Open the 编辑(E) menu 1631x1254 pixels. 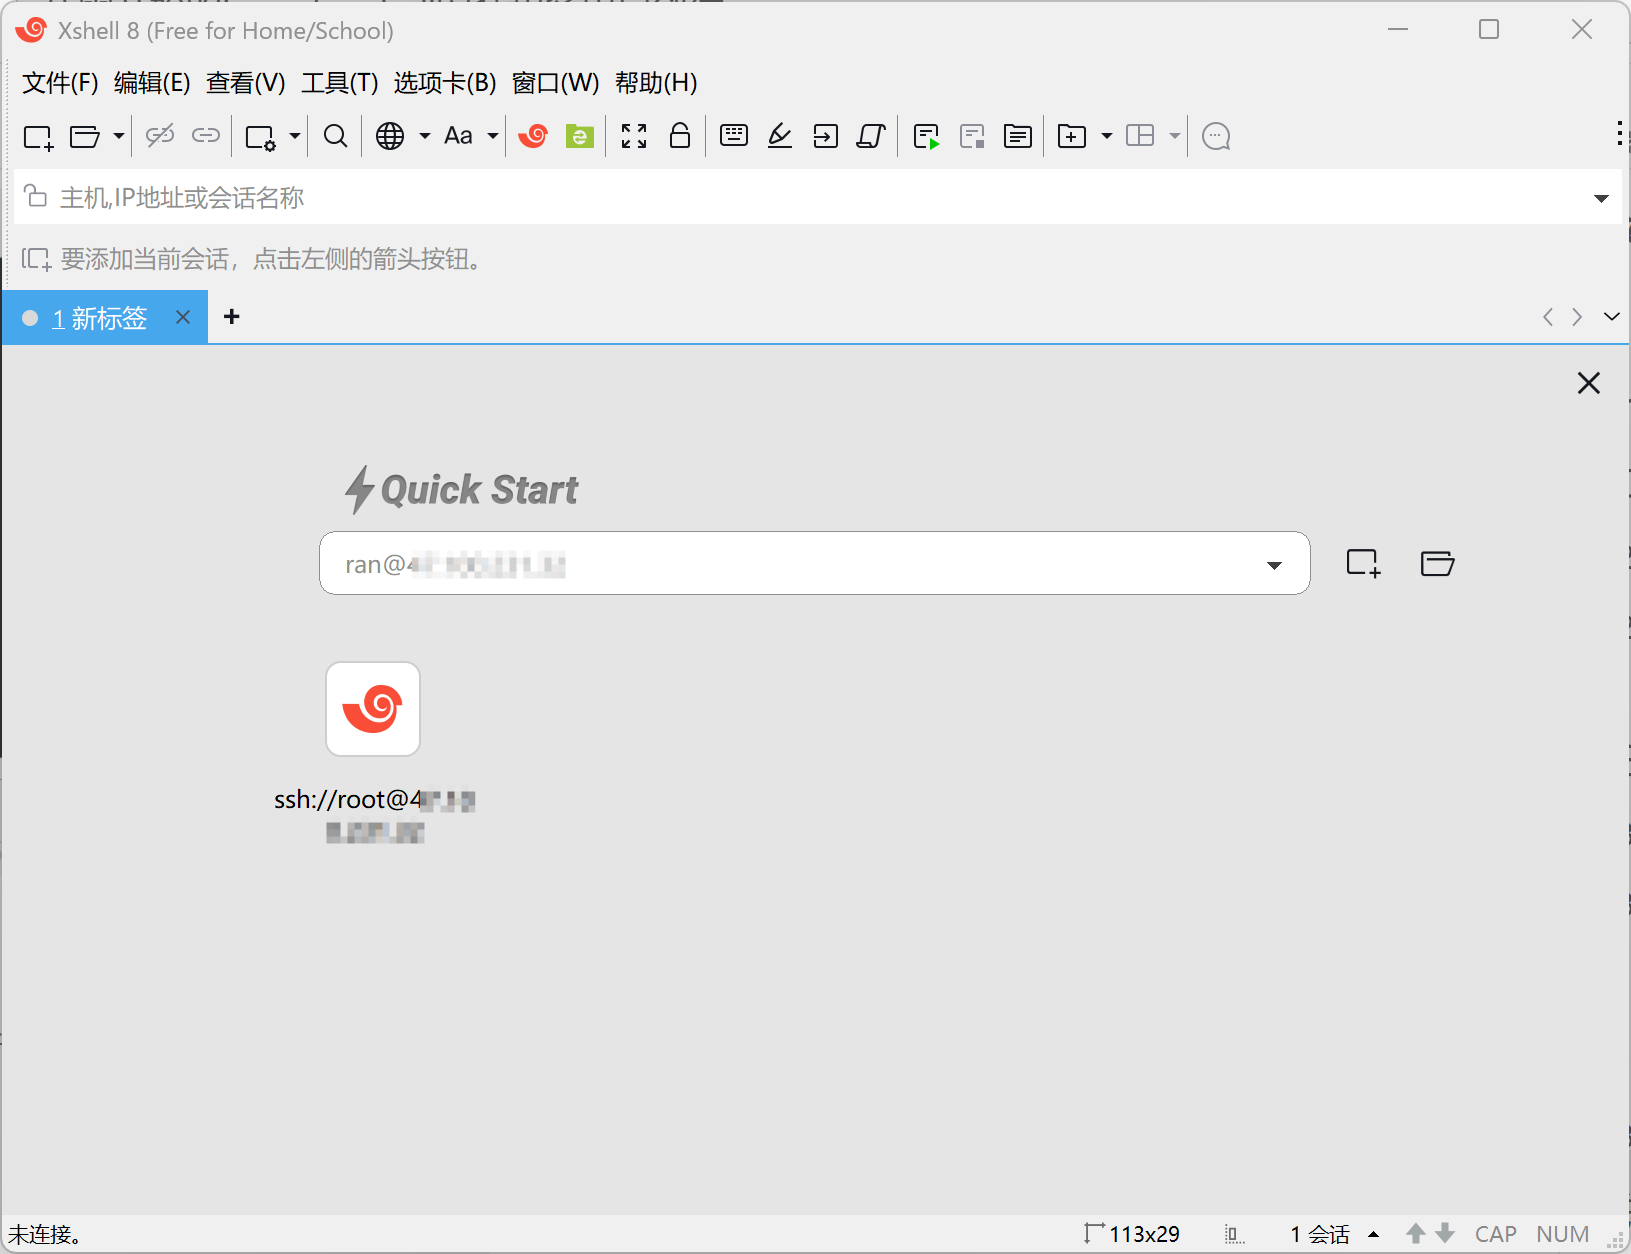pos(152,83)
